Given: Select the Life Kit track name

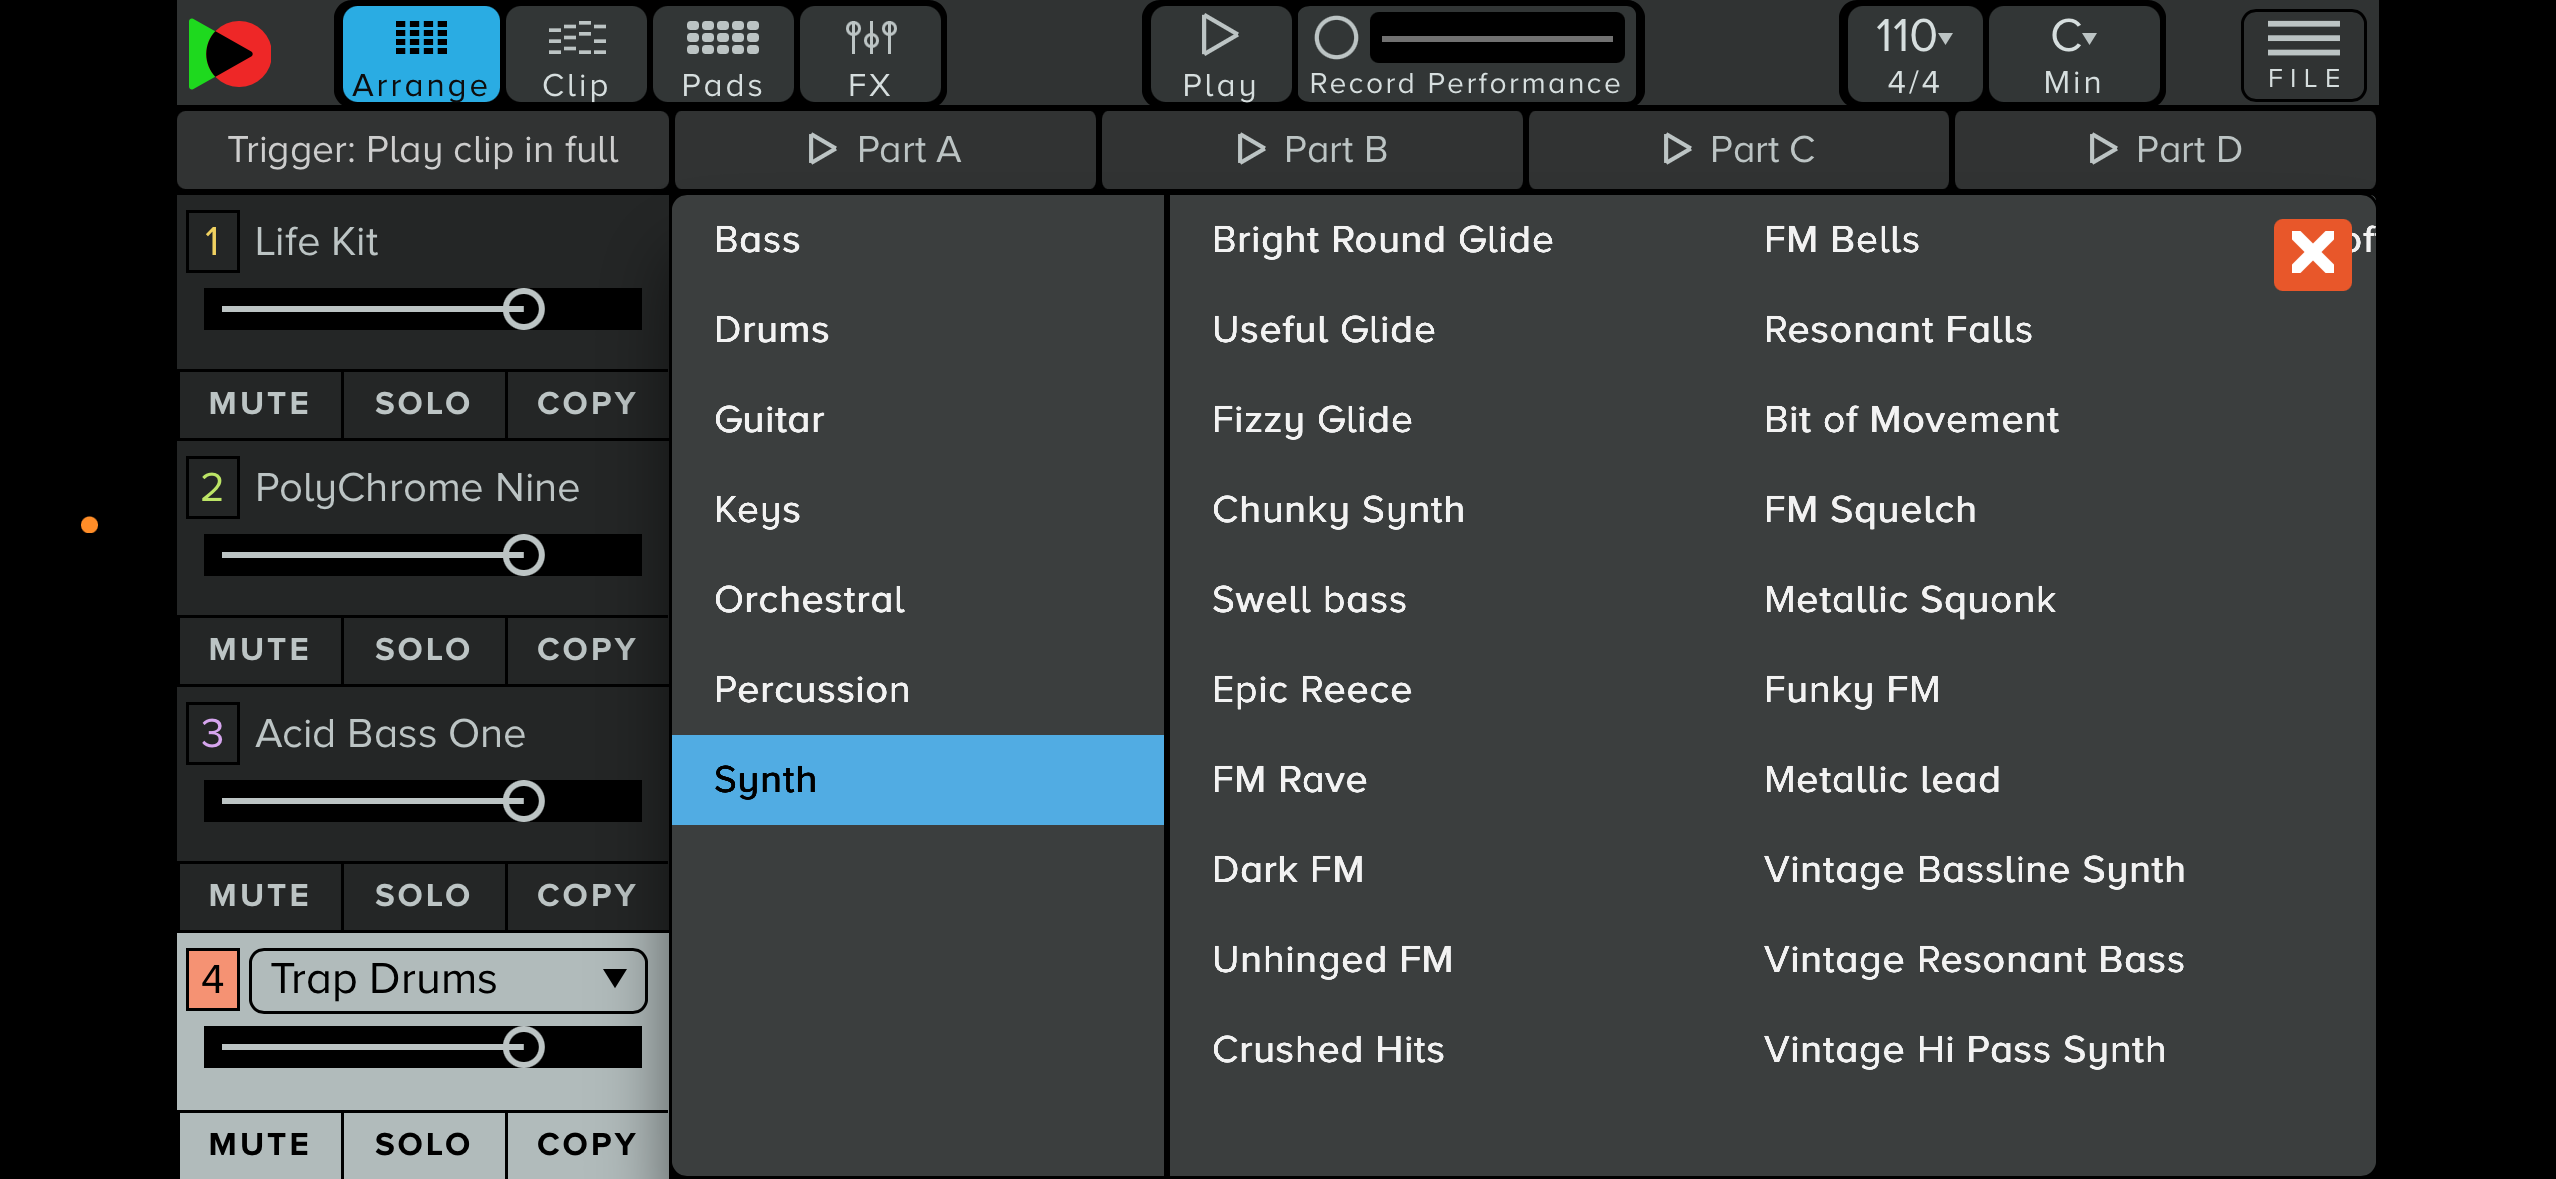Looking at the screenshot, I should coord(316,242).
